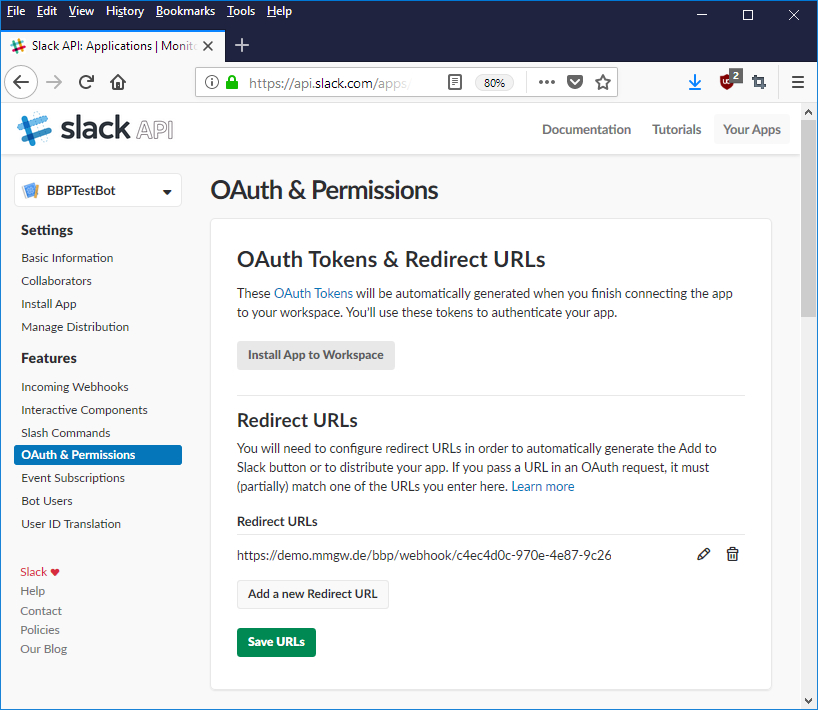Click the green secure connection padlock

232,82
